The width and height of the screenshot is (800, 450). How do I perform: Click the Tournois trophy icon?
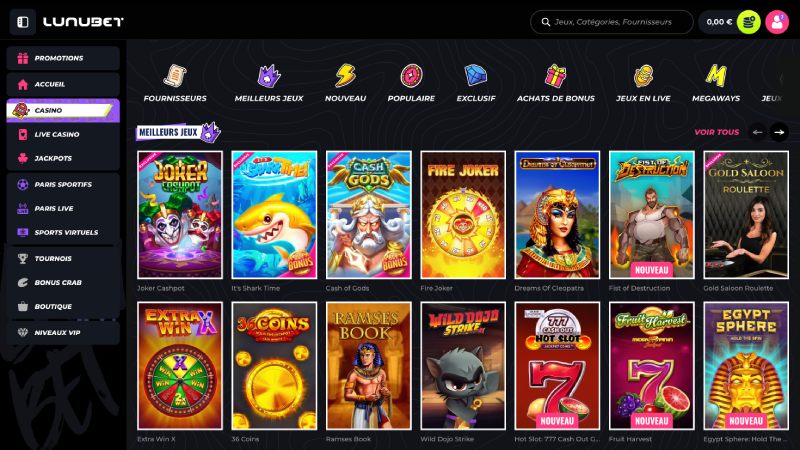22,259
